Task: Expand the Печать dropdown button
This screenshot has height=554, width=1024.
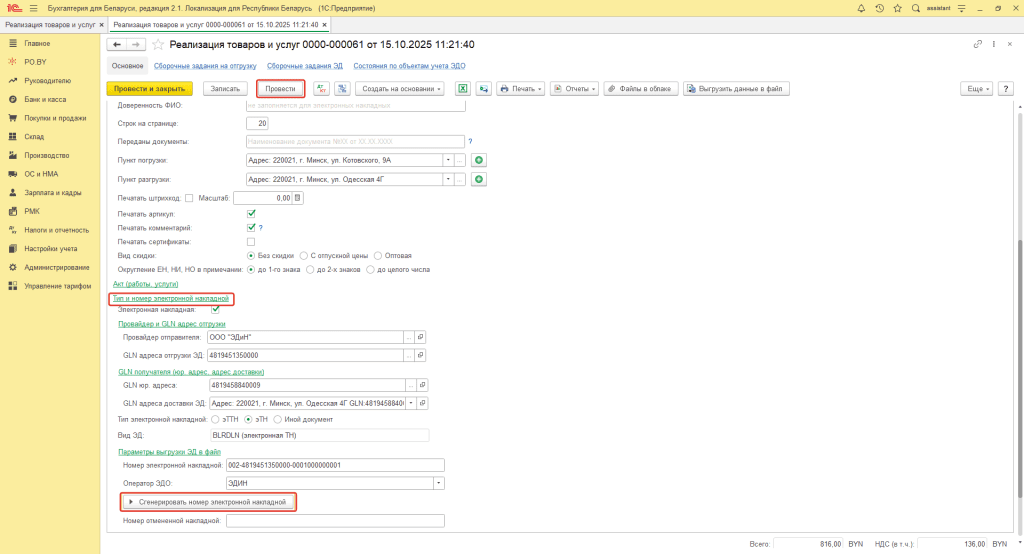Action: tap(521, 88)
